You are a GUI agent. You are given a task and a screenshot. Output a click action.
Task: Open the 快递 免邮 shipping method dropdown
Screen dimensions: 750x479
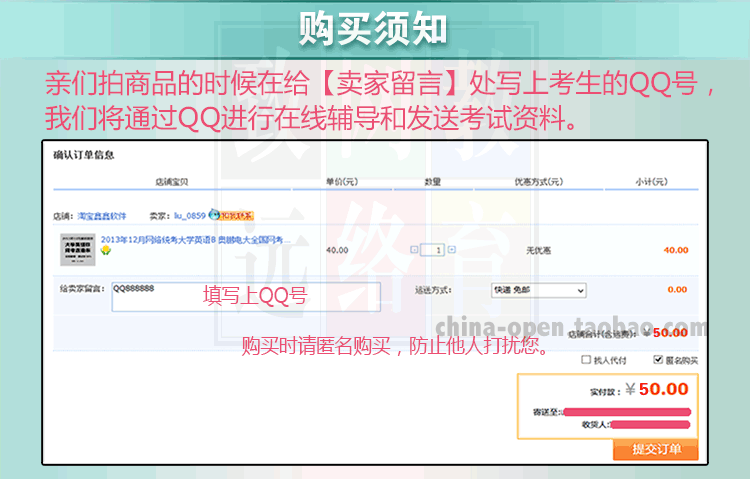coord(539,290)
